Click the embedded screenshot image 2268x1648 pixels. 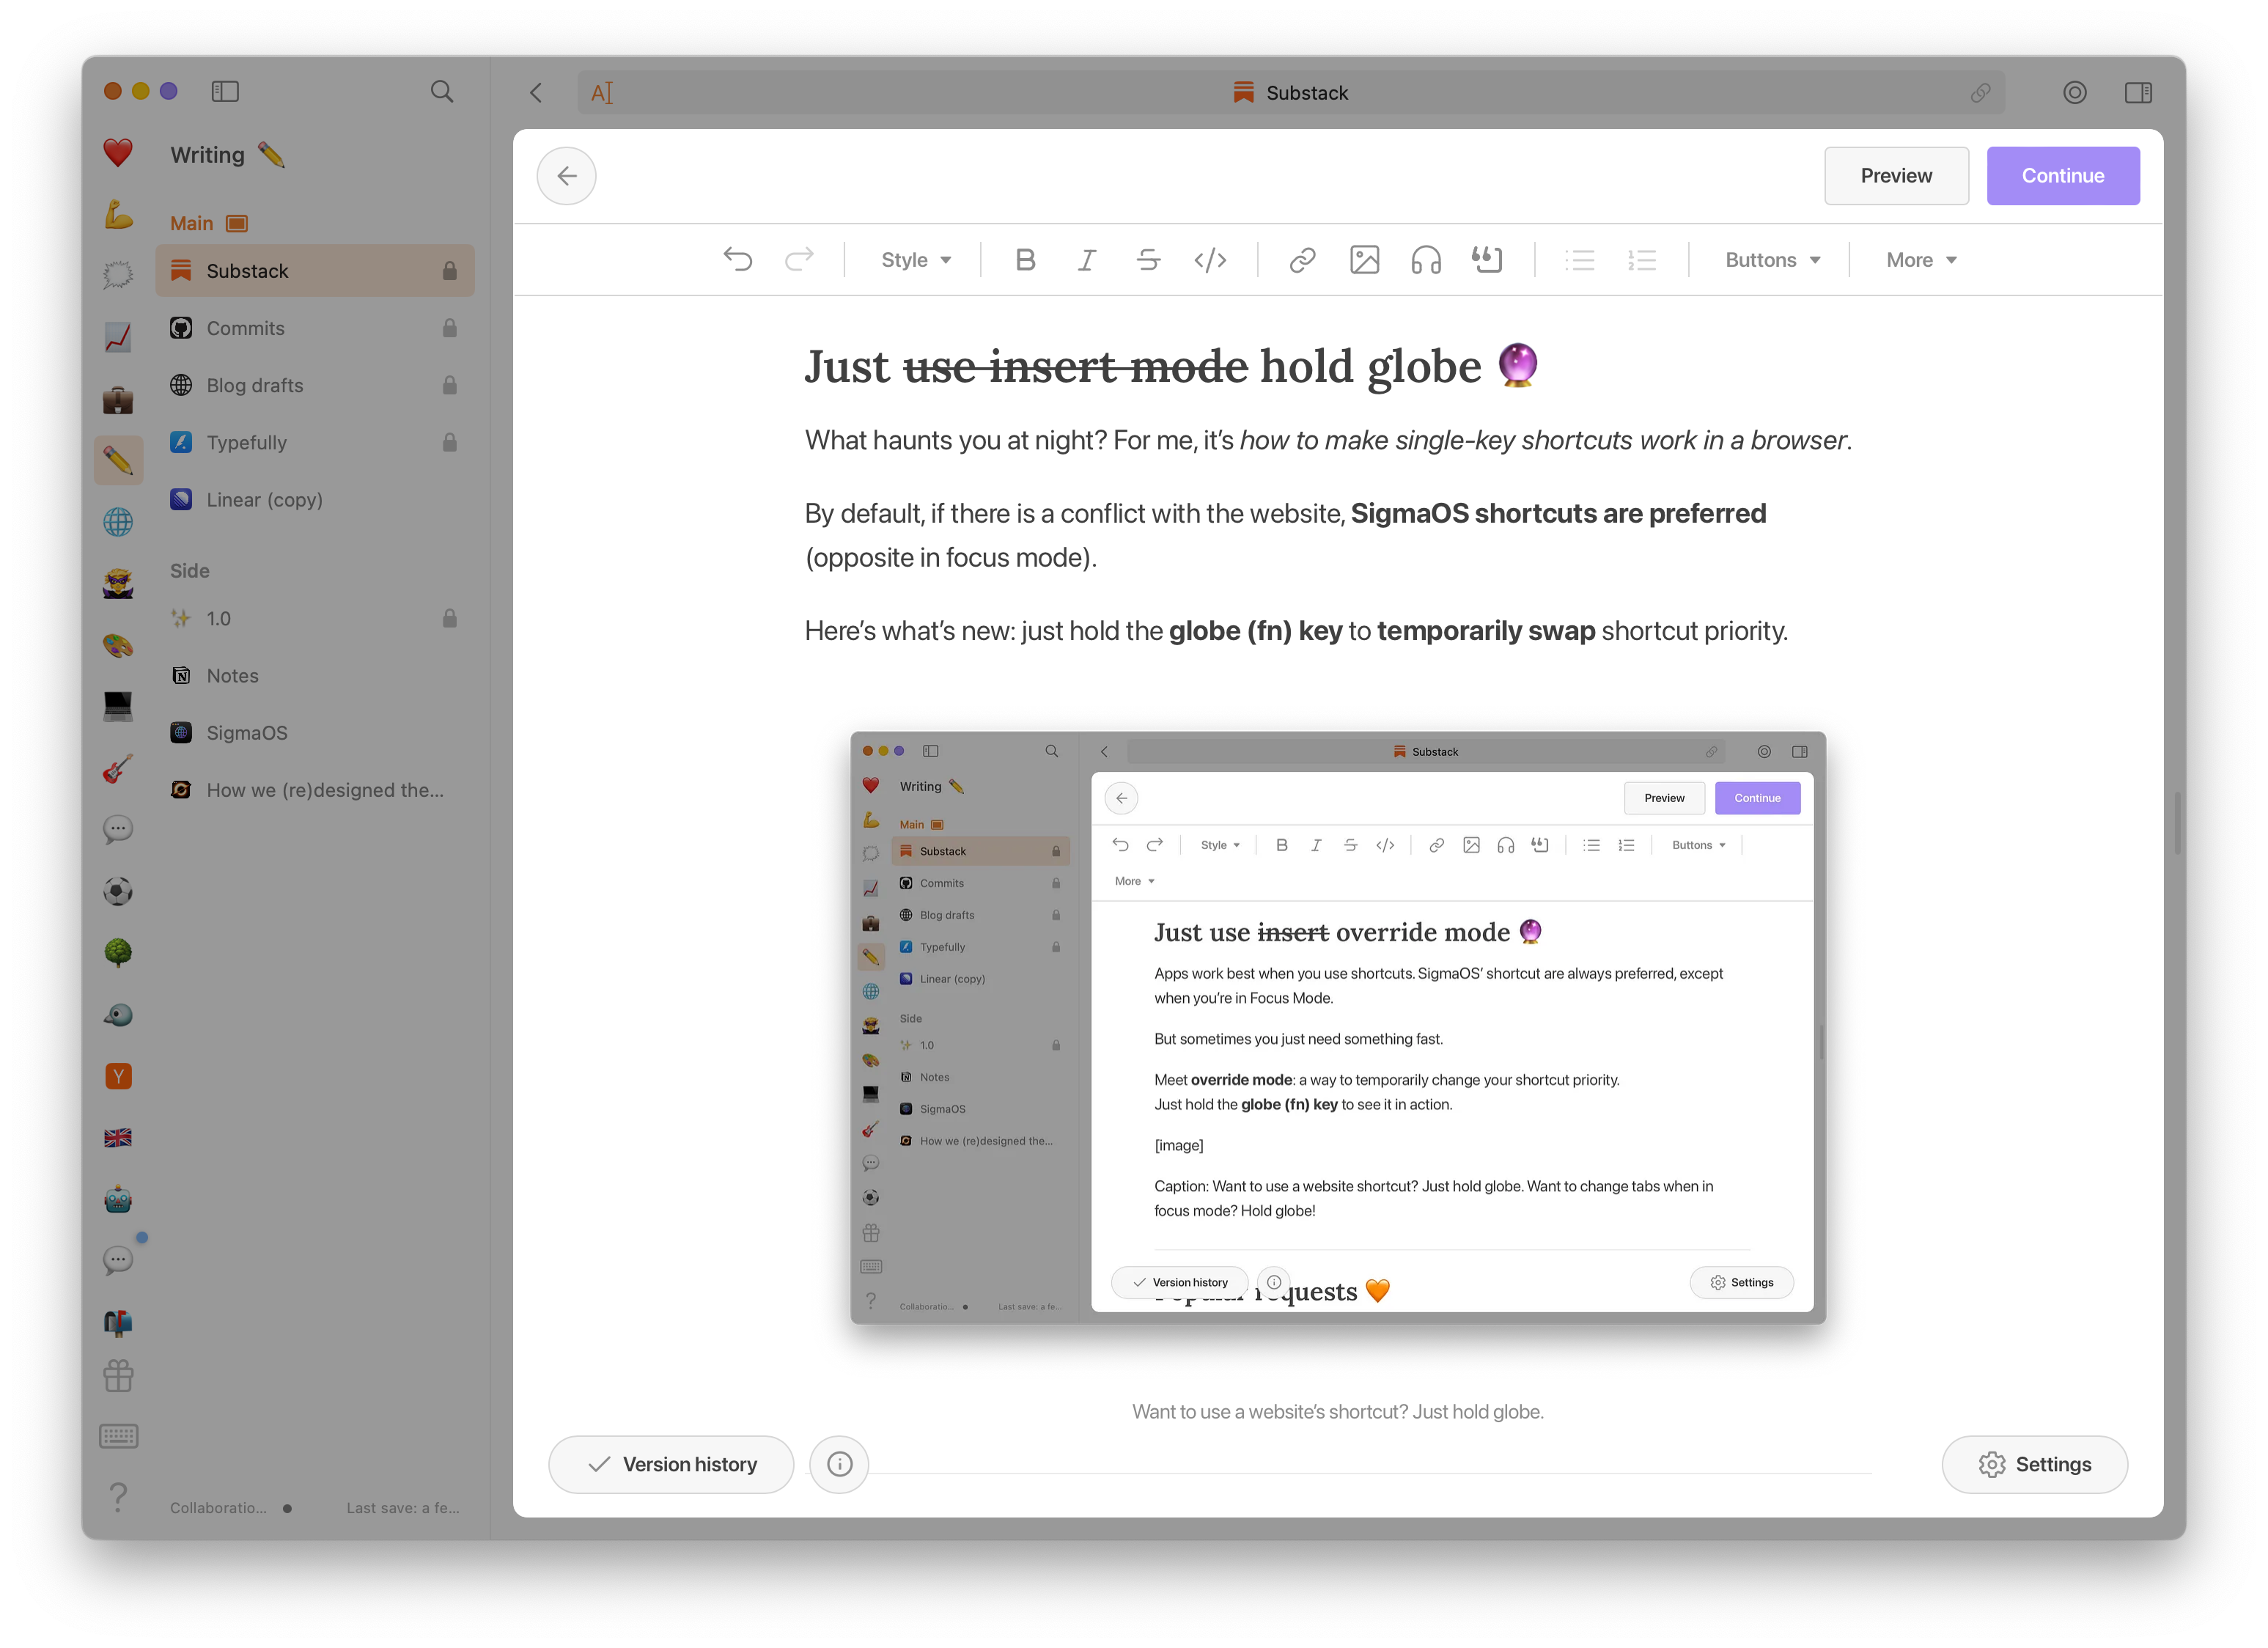click(x=1337, y=1027)
